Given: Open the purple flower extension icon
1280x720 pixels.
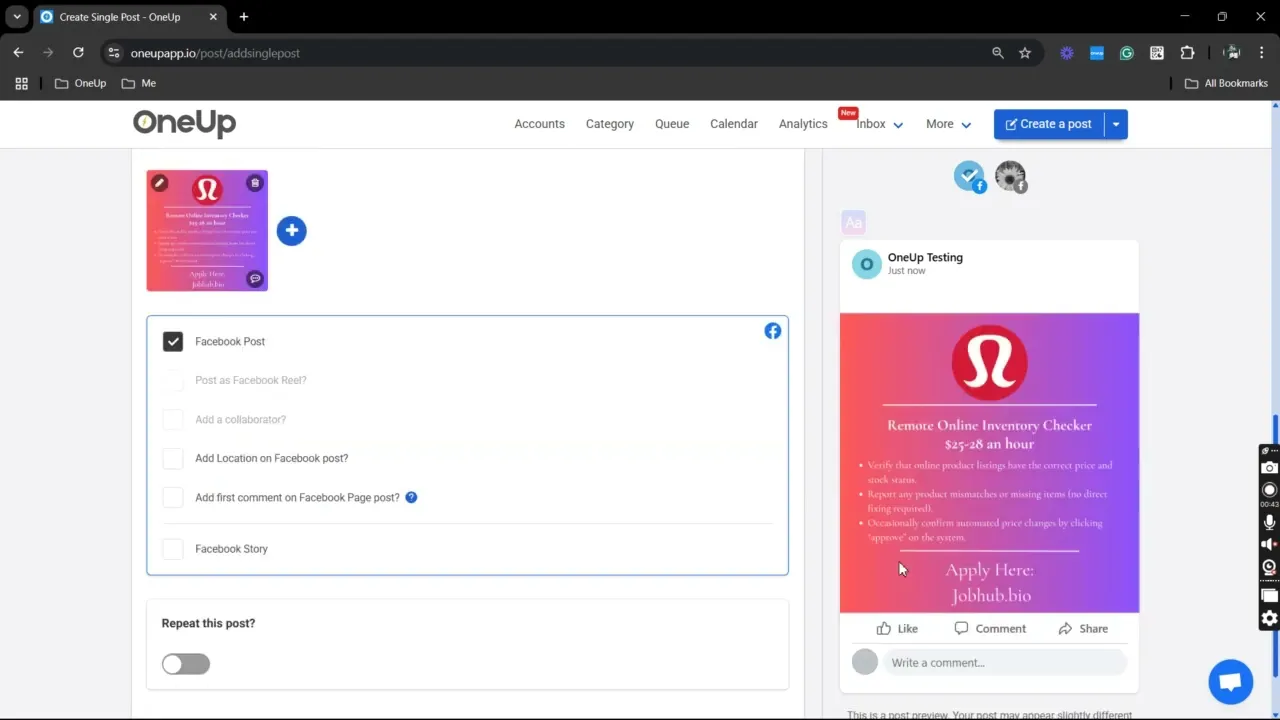Looking at the screenshot, I should click(x=1067, y=53).
